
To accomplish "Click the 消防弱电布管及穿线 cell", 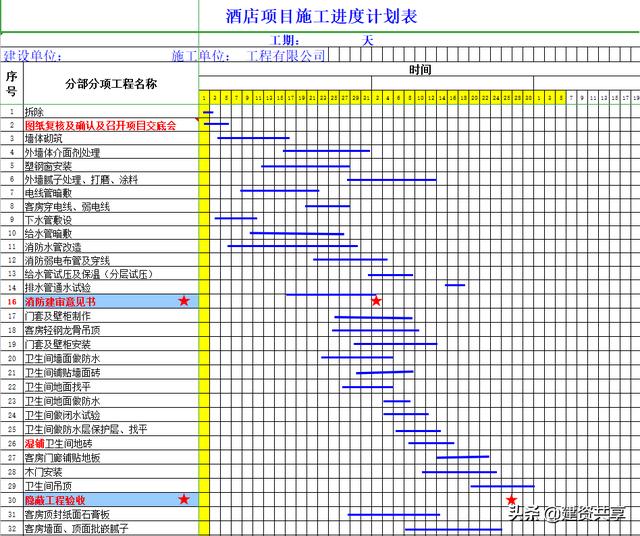I will pyautogui.click(x=111, y=260).
